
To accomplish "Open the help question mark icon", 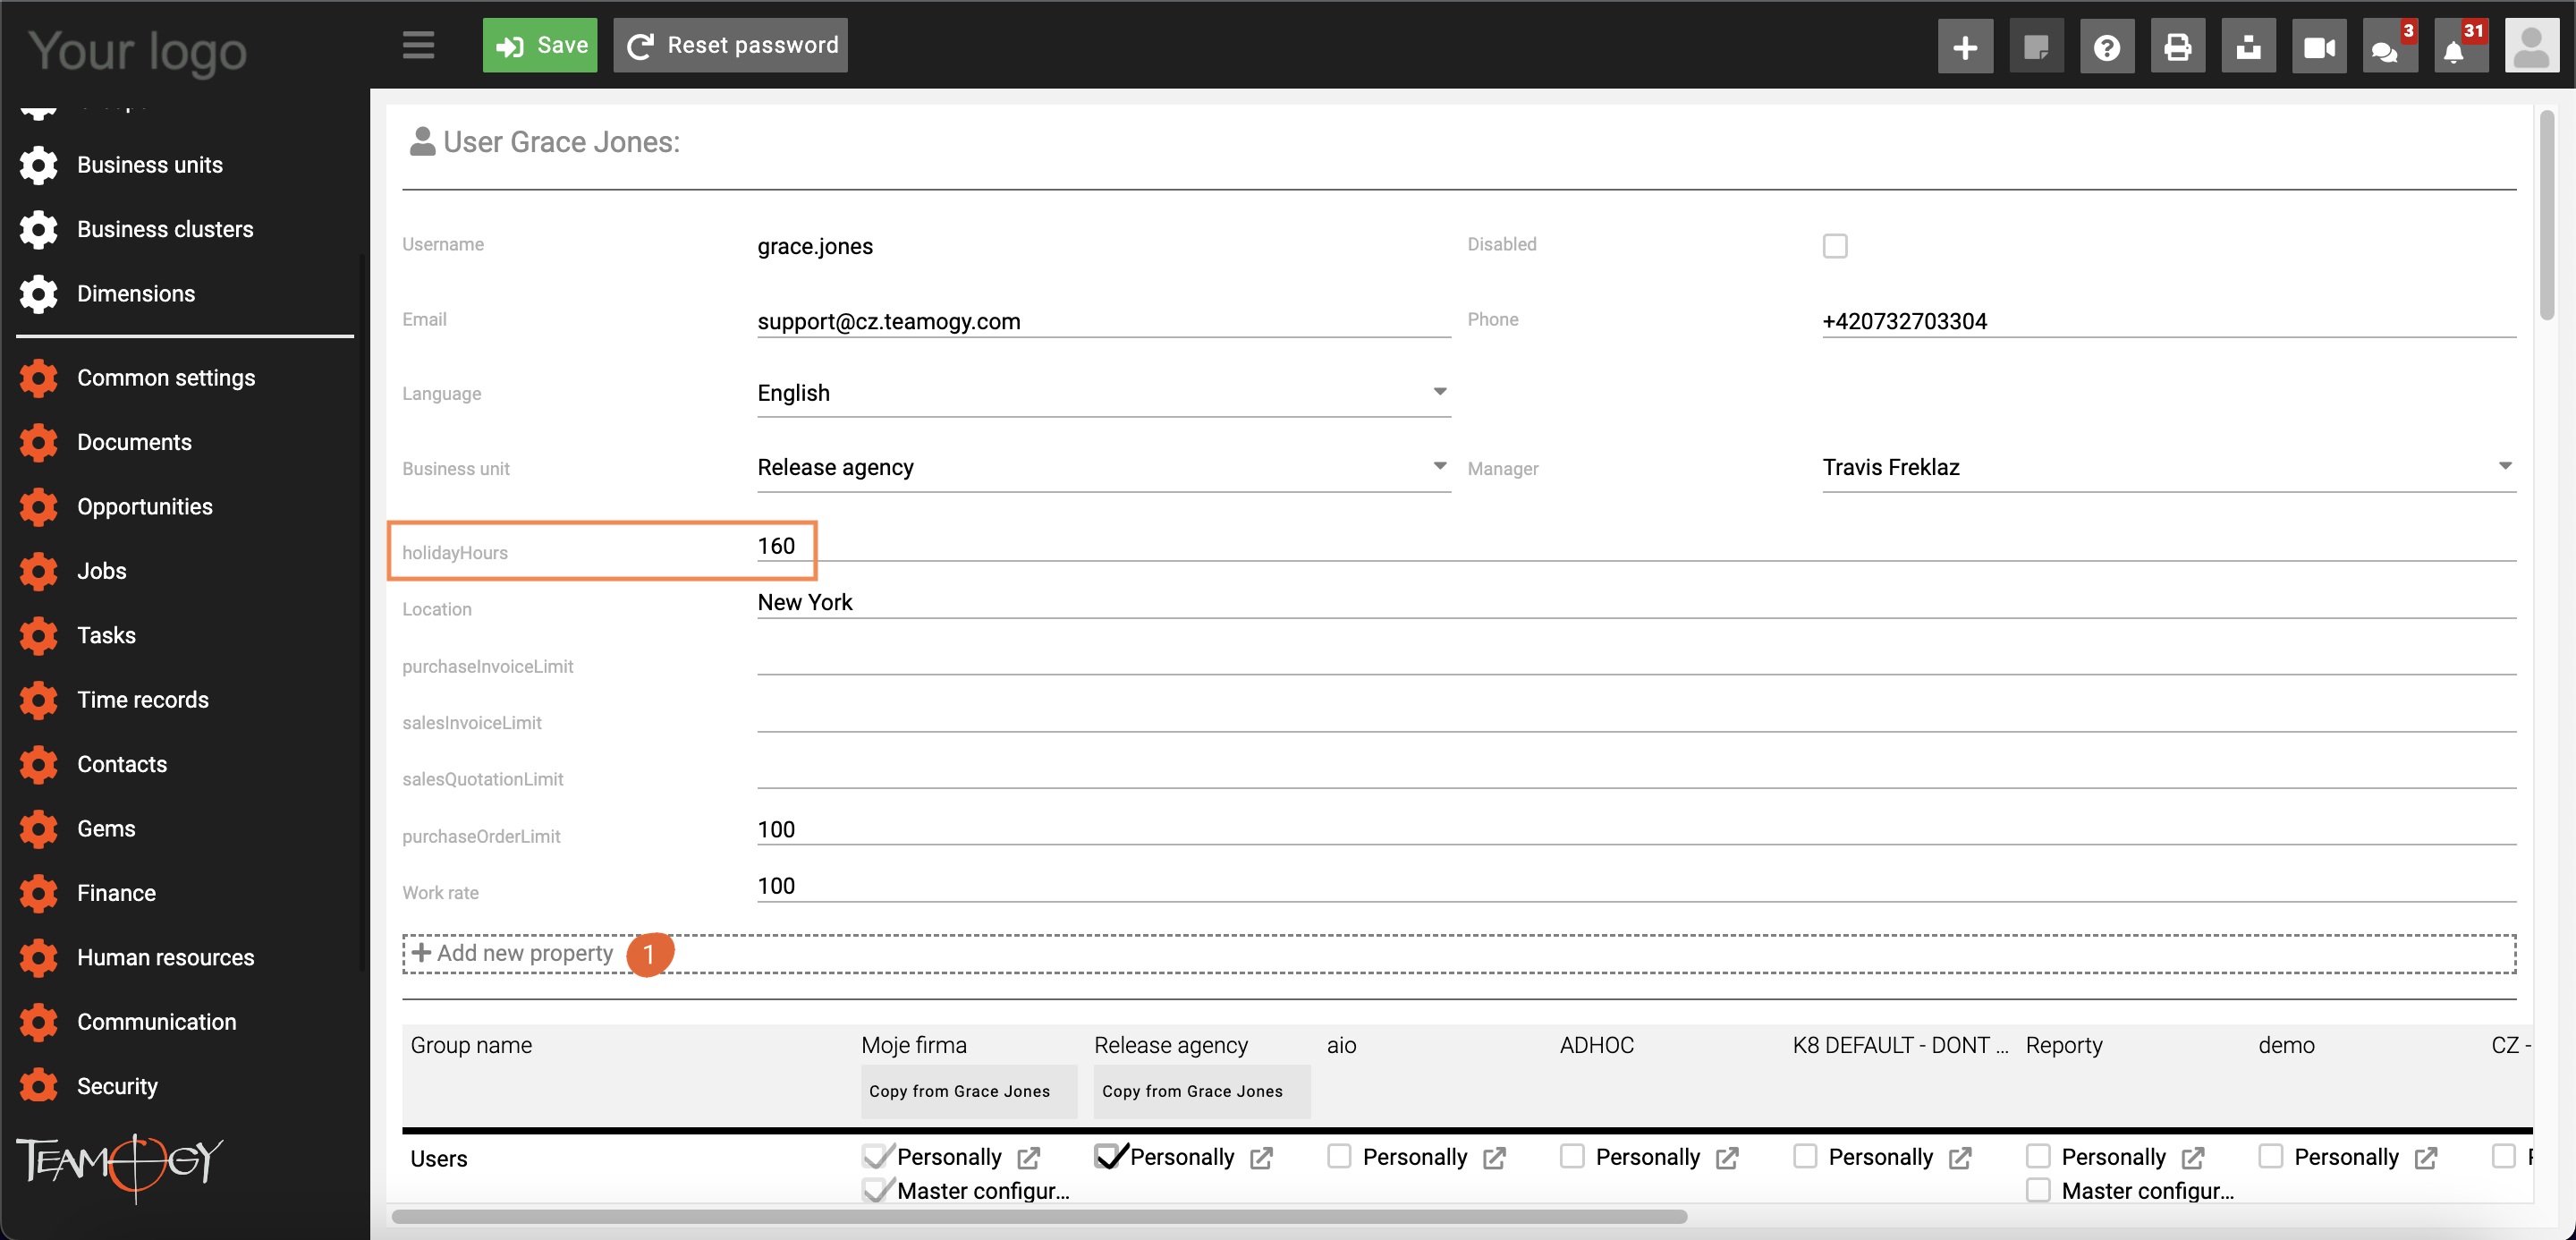I will (x=2107, y=46).
